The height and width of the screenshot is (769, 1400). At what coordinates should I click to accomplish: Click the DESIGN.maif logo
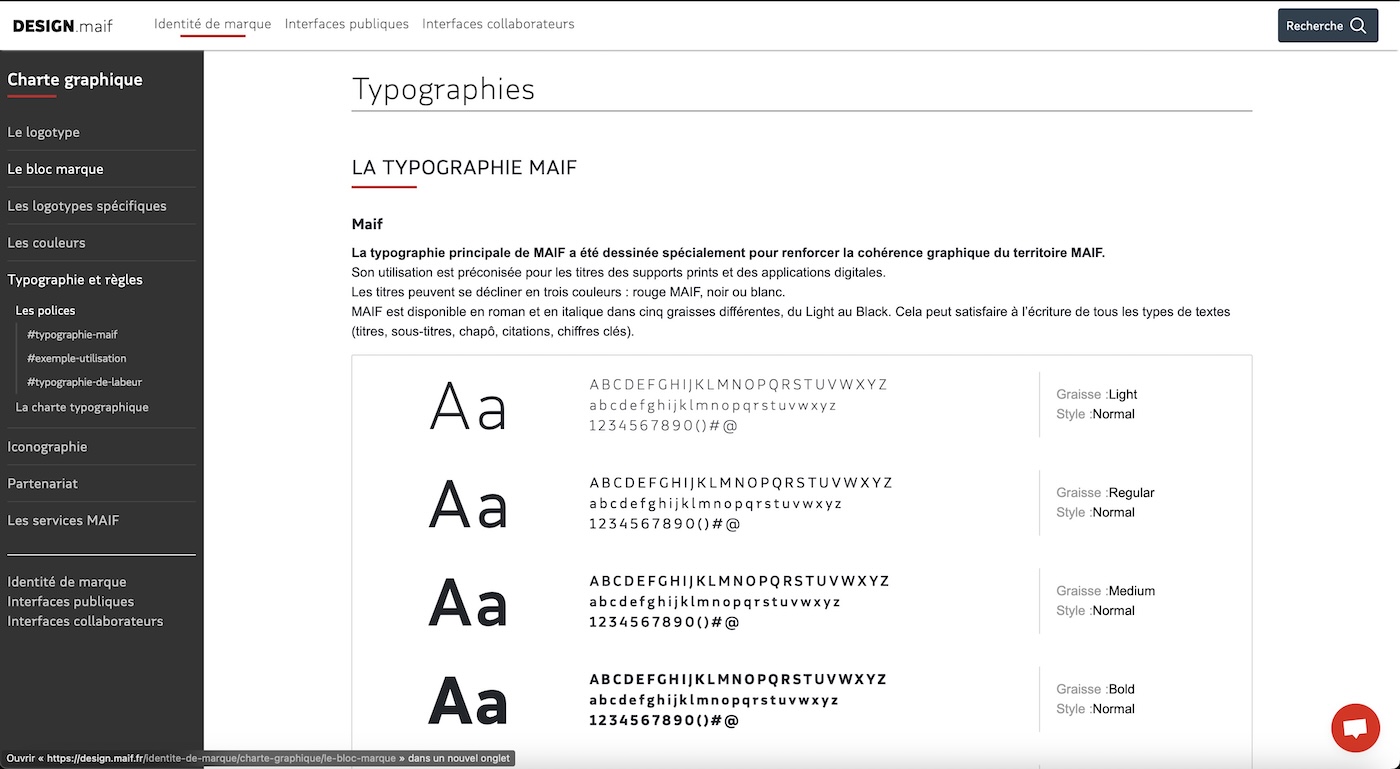tap(62, 25)
